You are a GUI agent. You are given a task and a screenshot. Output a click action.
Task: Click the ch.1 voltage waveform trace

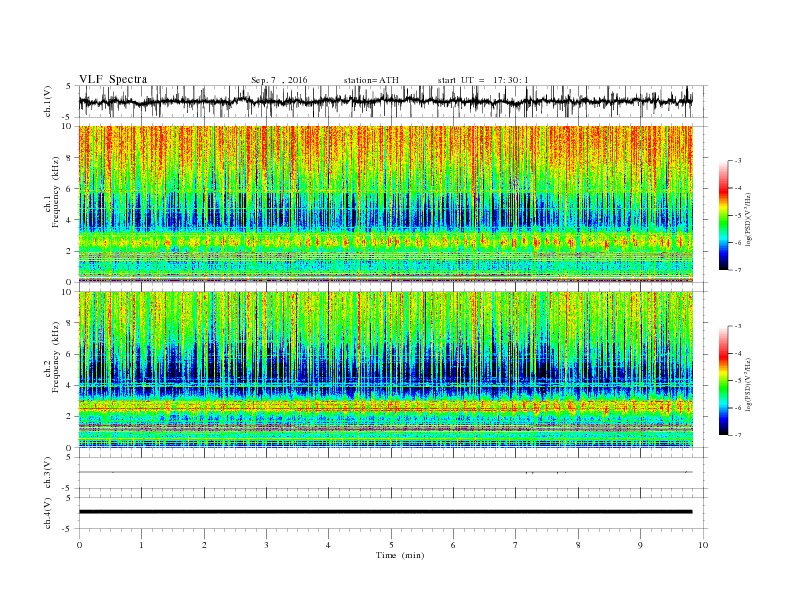point(386,101)
